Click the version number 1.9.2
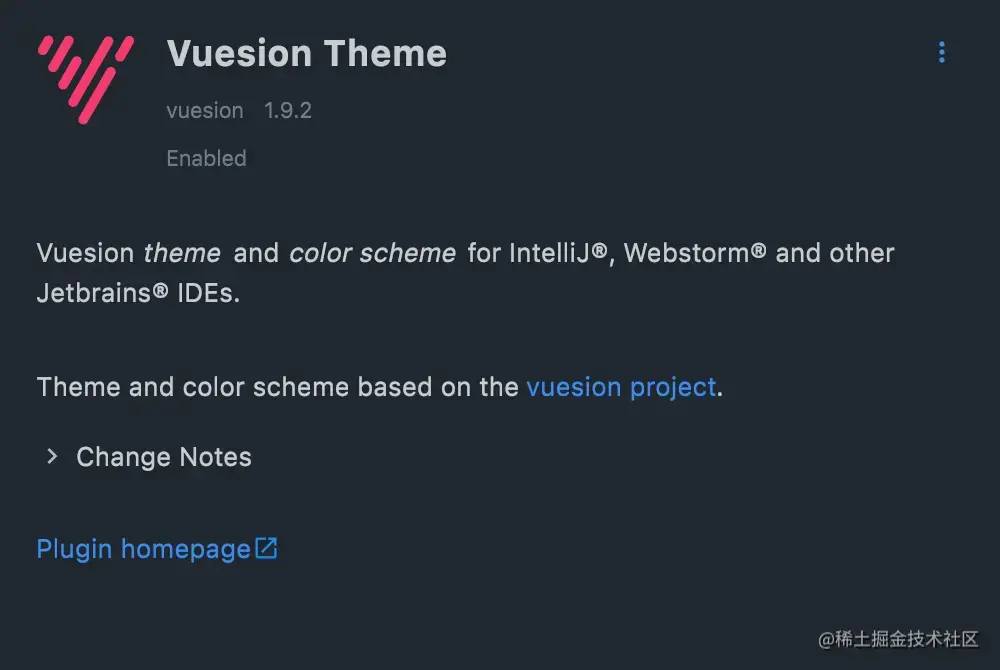Image resolution: width=1000 pixels, height=670 pixels. pyautogui.click(x=288, y=111)
